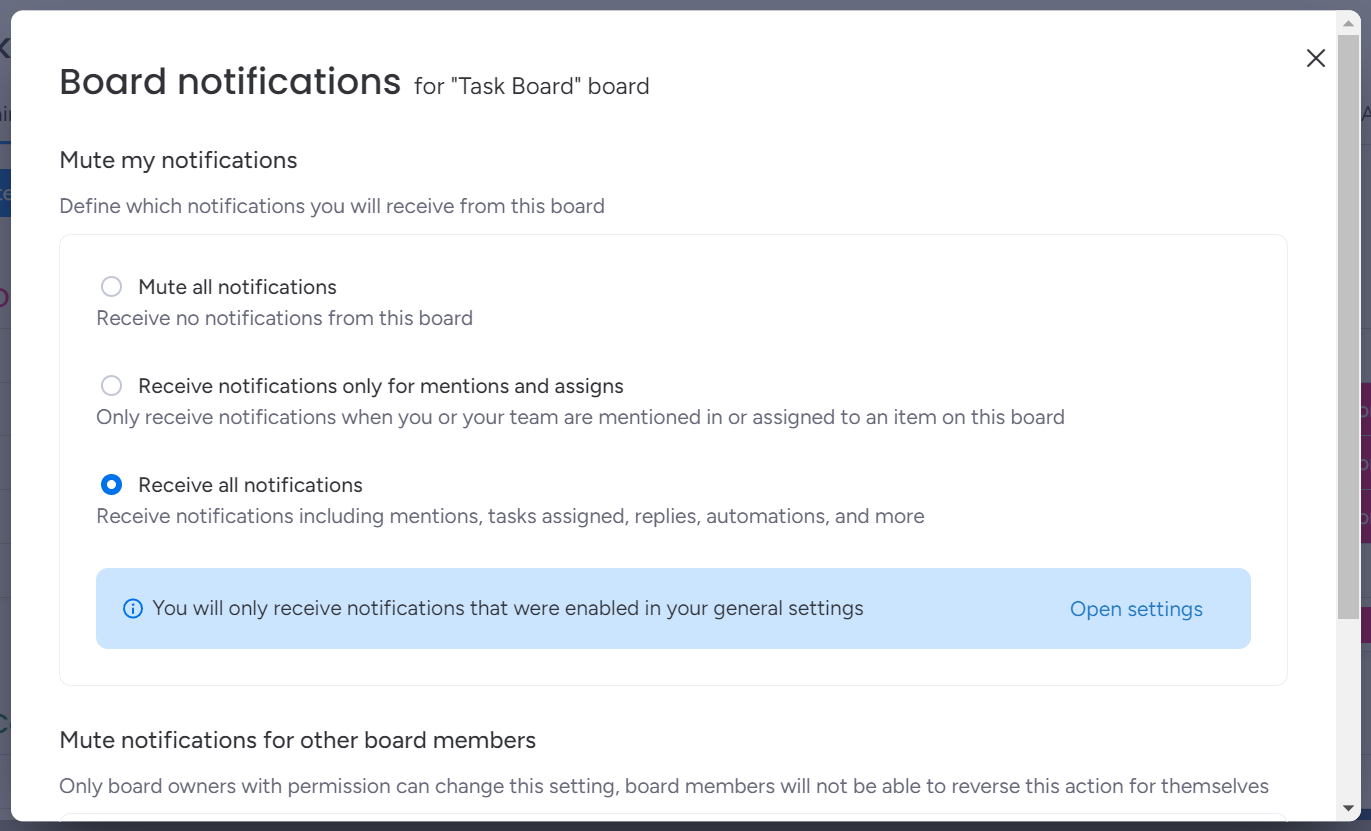The image size is (1371, 831).
Task: Click the "Mute all notifications" label text
Action: (x=236, y=287)
